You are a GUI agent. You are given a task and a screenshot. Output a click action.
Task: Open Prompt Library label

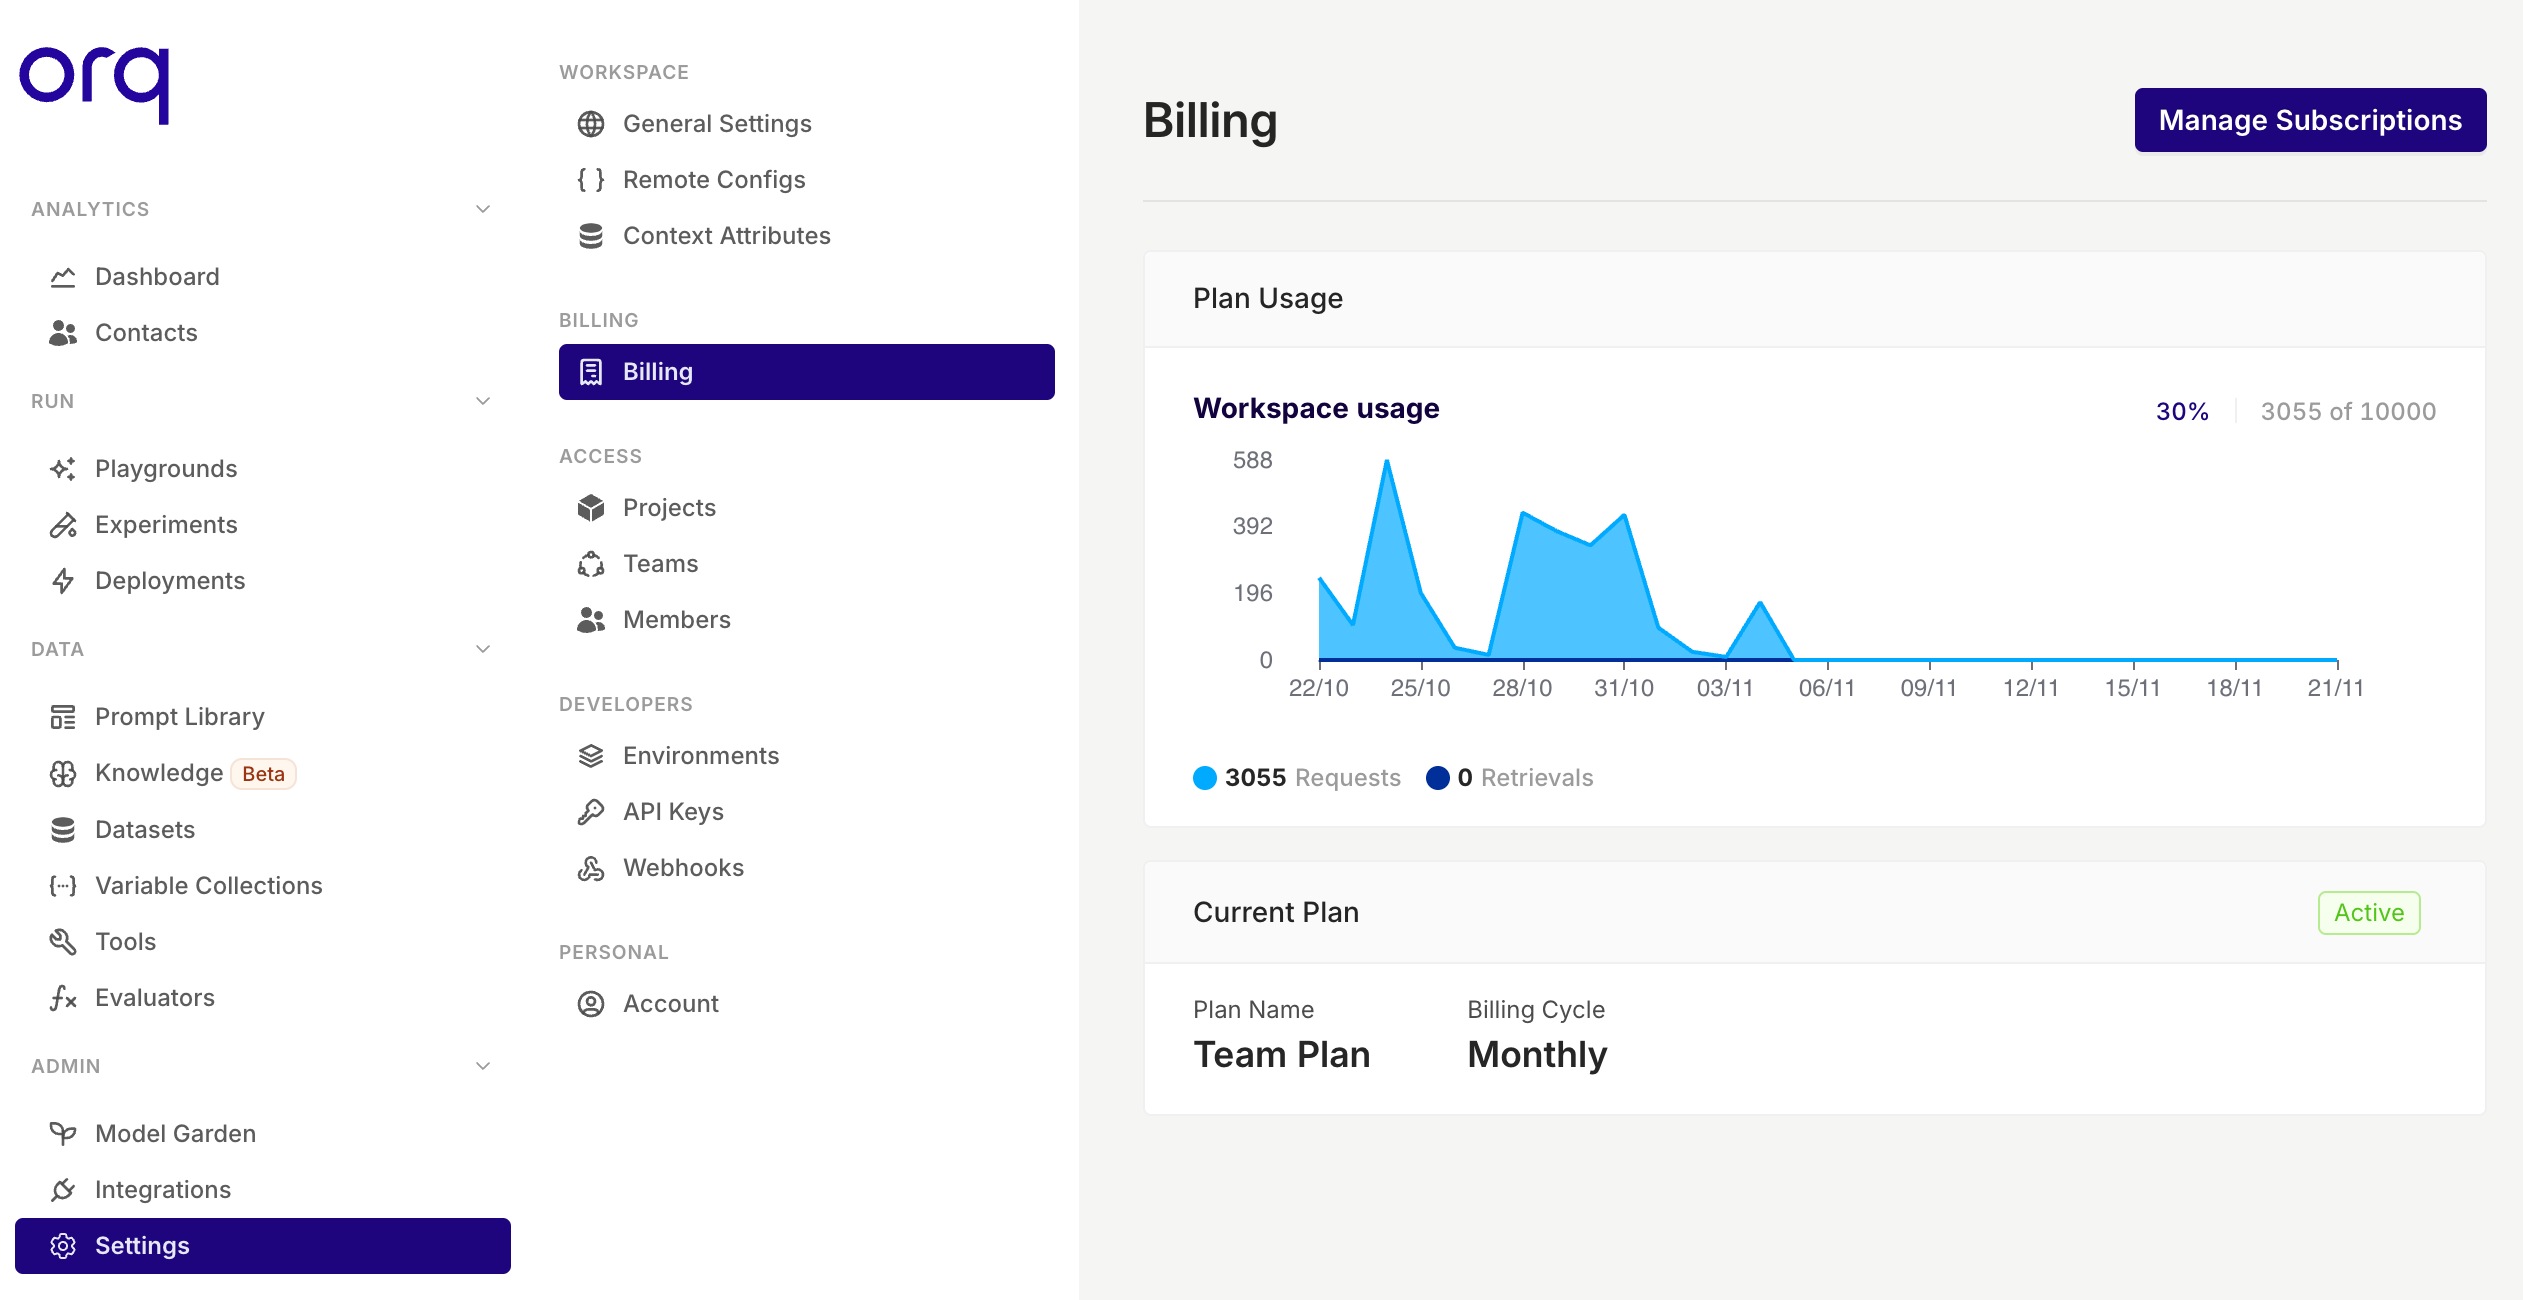pyautogui.click(x=180, y=717)
